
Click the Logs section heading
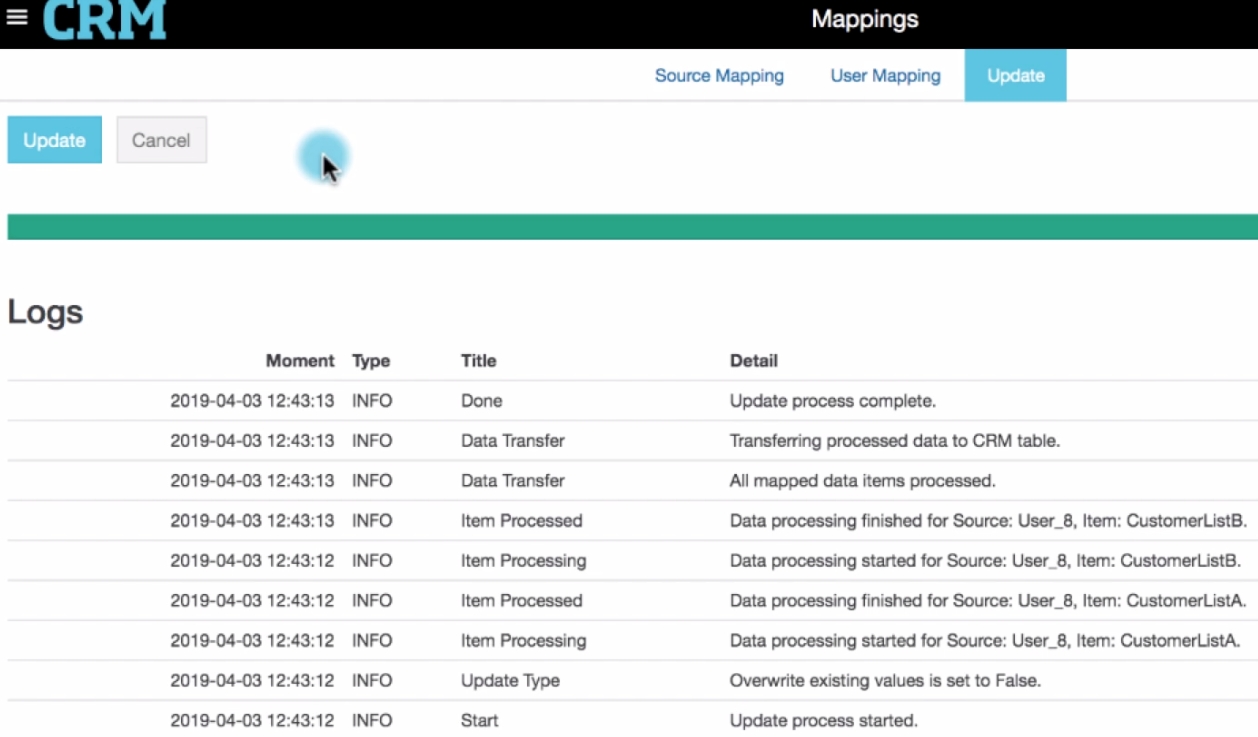(x=45, y=312)
